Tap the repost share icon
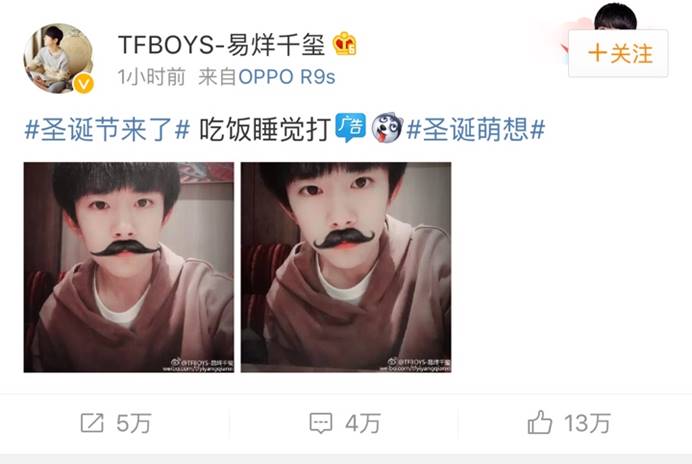This screenshot has height=464, width=692. click(92, 423)
